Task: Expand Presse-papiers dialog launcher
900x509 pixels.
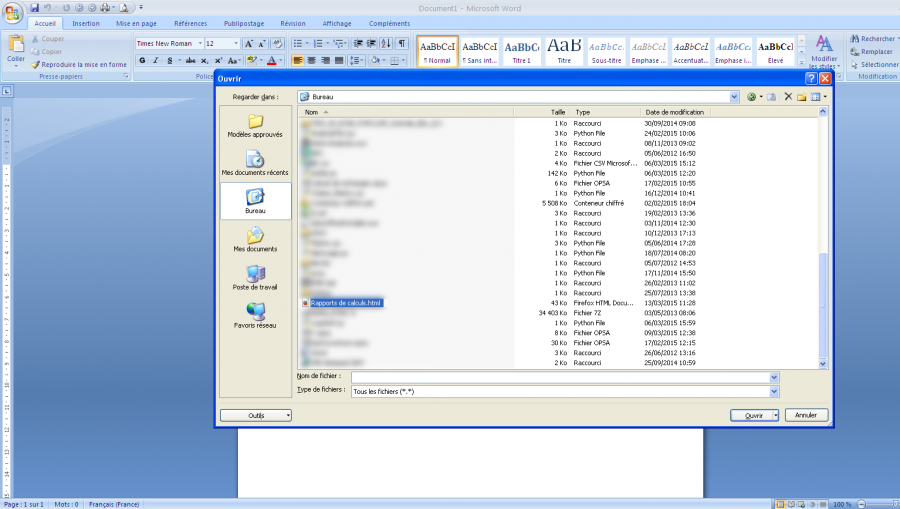Action: (126, 76)
